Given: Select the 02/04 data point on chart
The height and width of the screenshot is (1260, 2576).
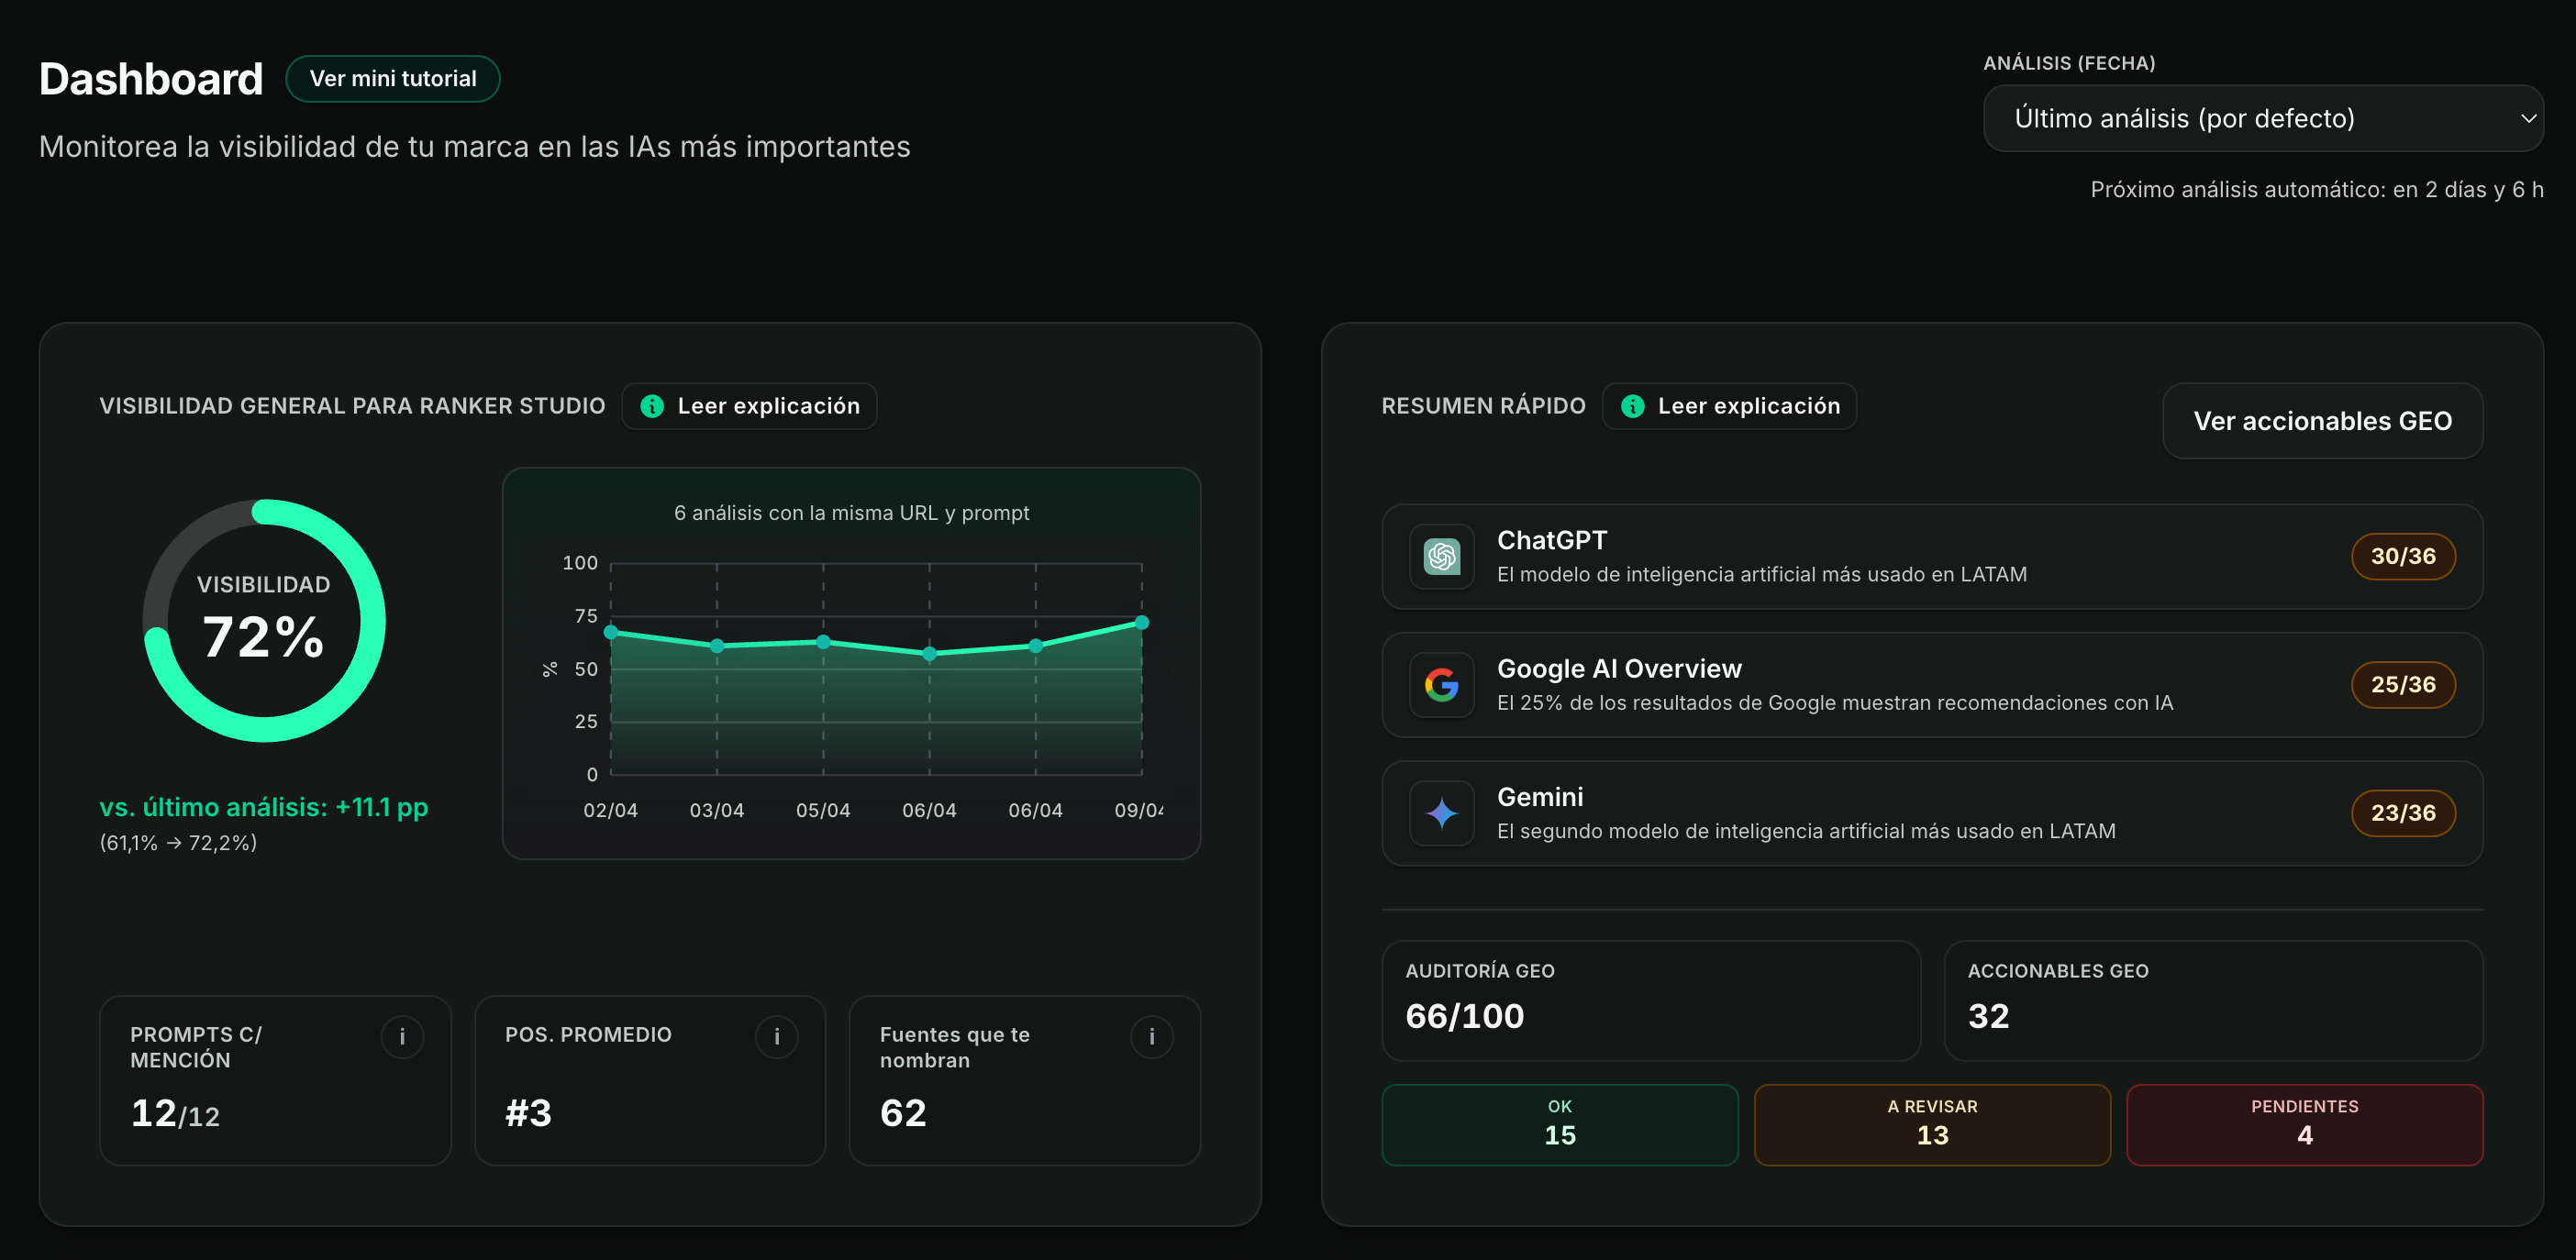Looking at the screenshot, I should (611, 632).
